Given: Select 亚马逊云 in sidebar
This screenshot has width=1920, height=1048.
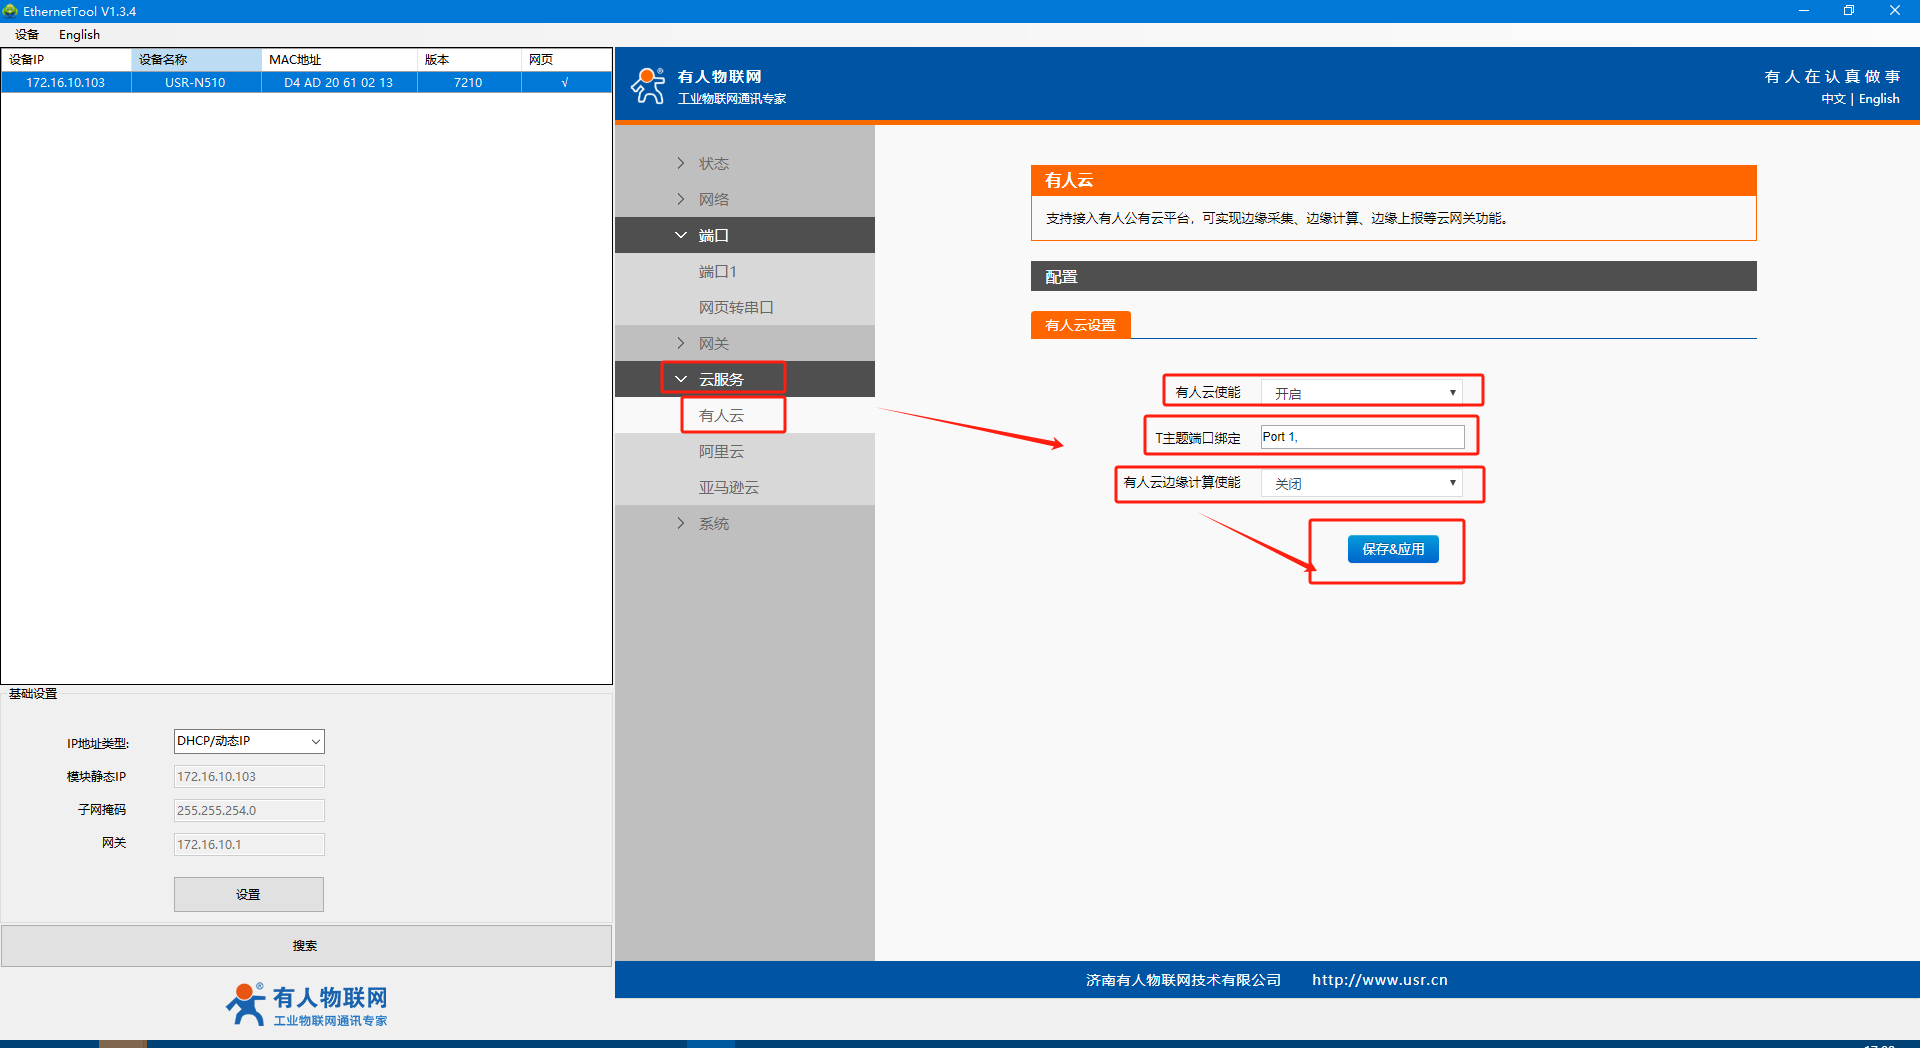Looking at the screenshot, I should (x=728, y=487).
